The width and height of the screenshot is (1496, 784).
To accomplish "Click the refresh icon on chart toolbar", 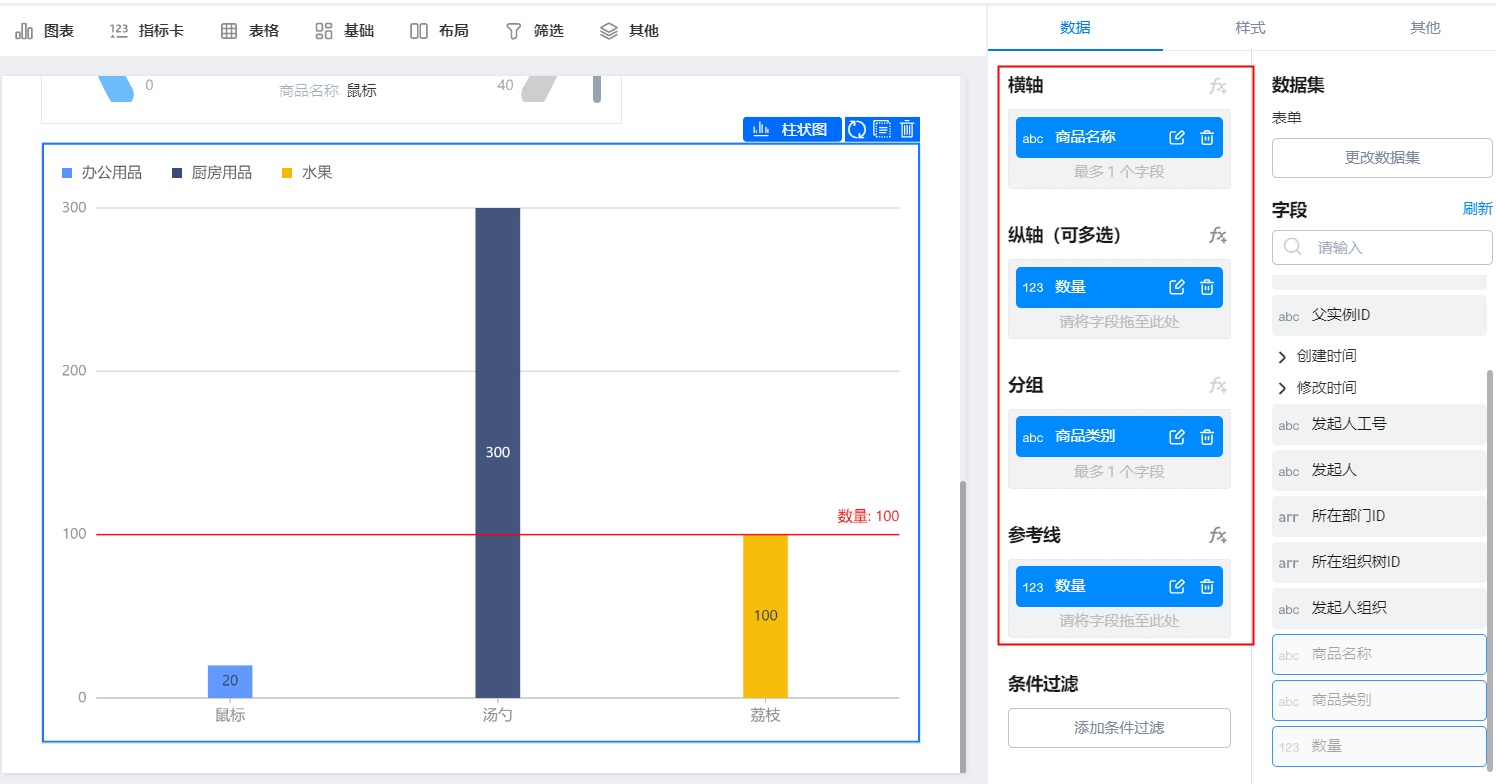I will click(857, 129).
